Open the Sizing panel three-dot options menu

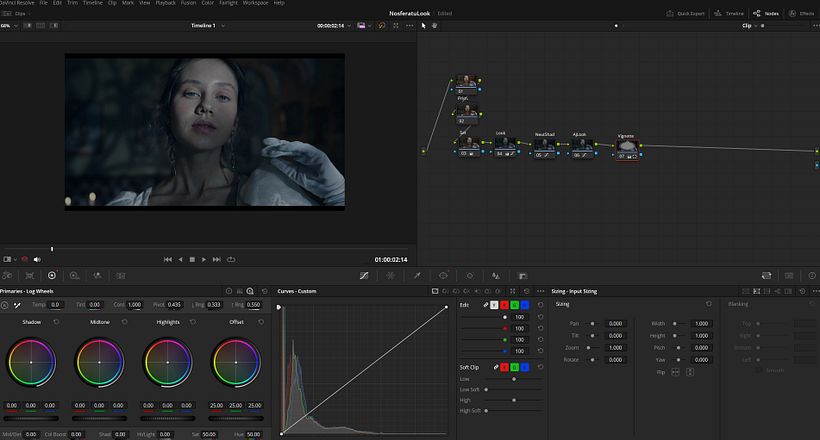pos(815,291)
